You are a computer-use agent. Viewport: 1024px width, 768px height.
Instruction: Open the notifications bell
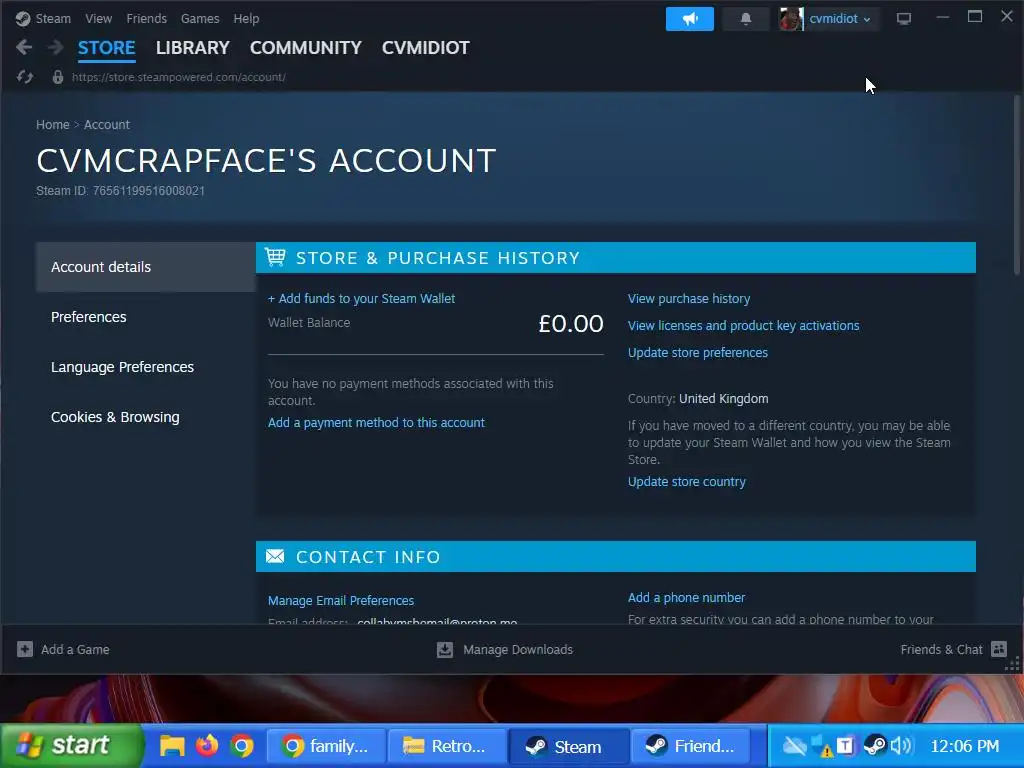[745, 19]
